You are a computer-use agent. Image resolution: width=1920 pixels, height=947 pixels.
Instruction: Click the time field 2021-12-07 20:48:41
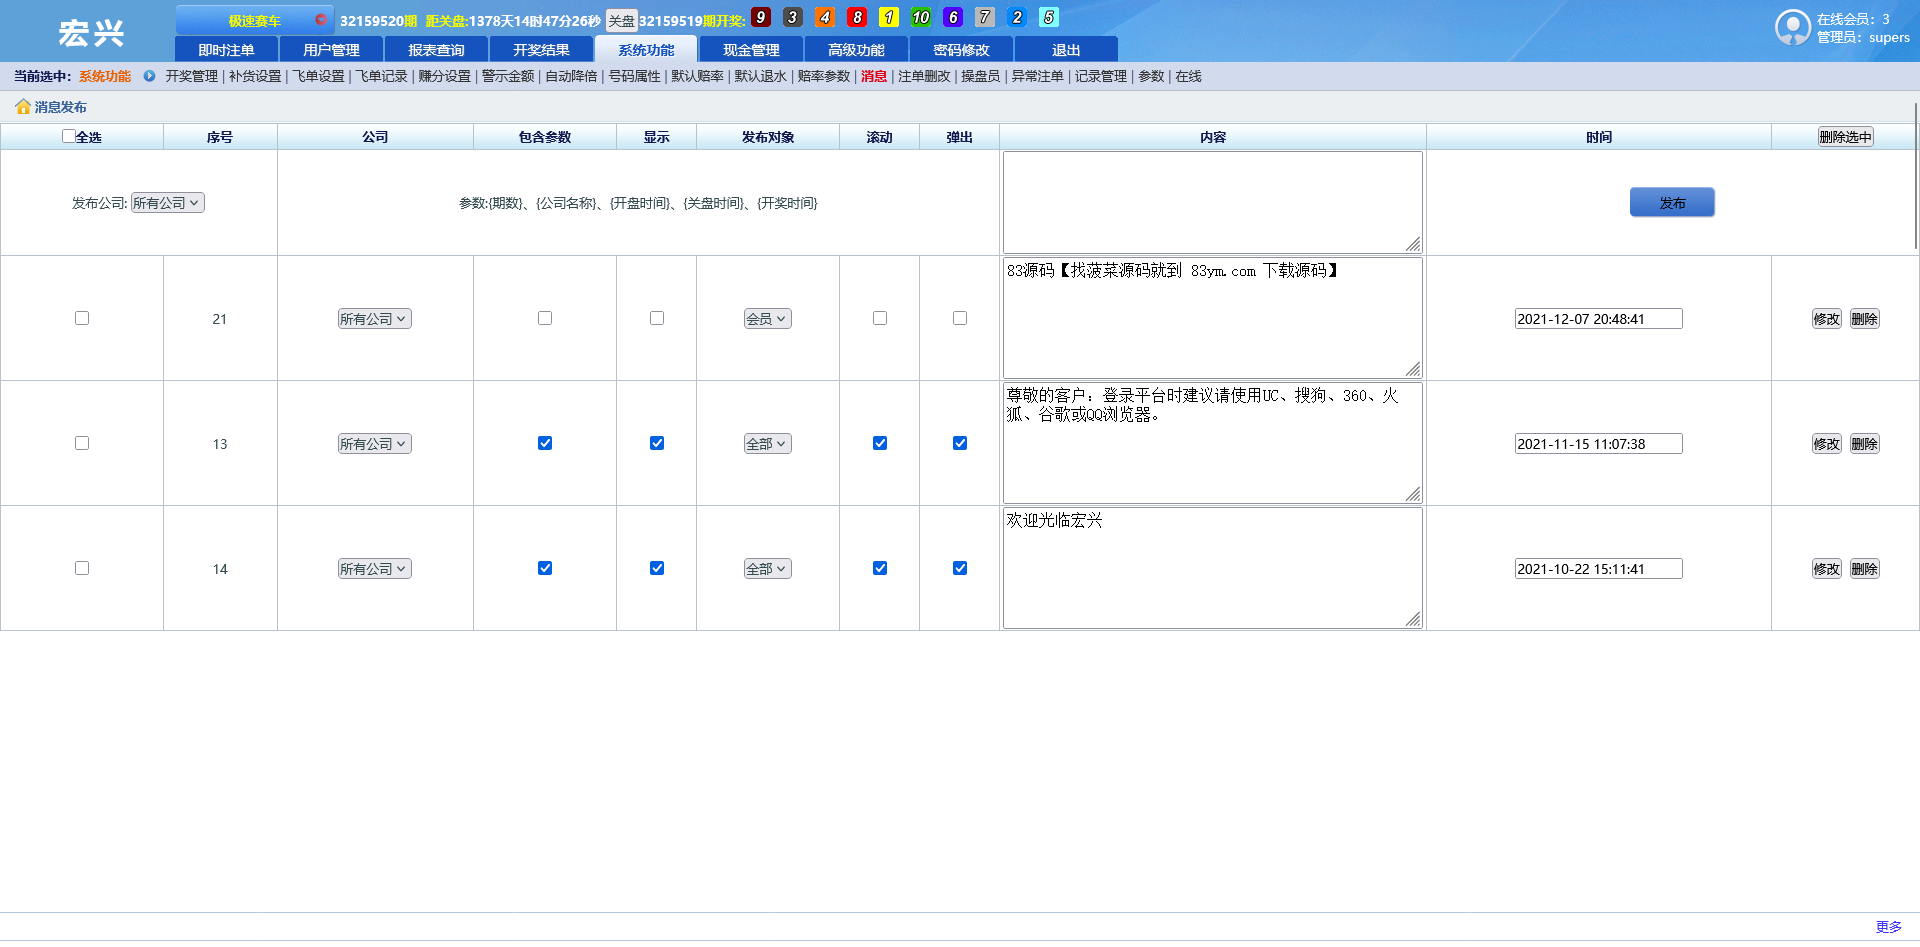point(1598,319)
